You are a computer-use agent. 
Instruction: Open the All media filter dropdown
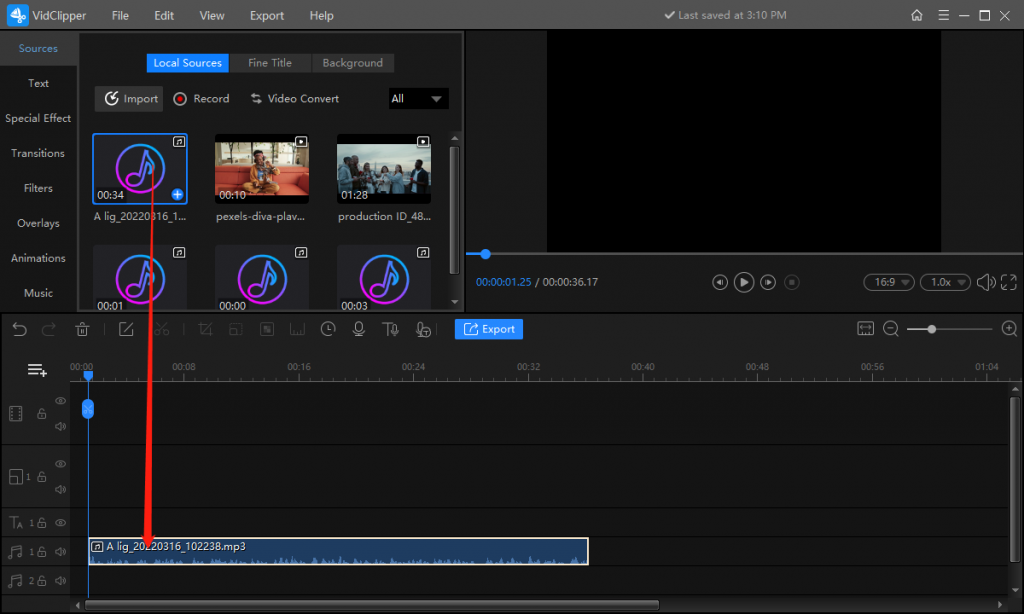click(x=418, y=99)
